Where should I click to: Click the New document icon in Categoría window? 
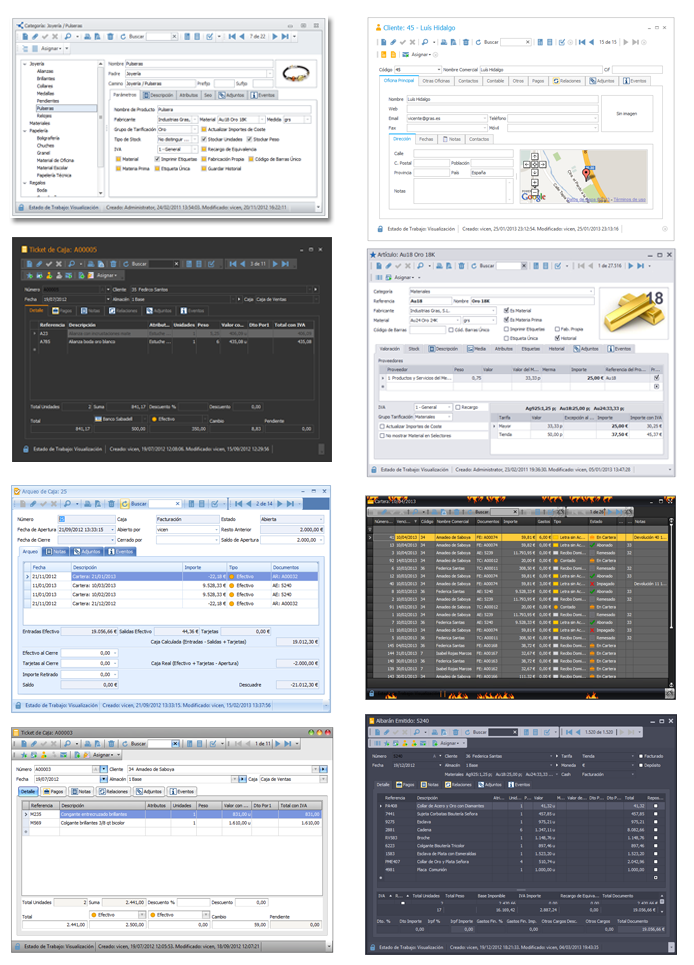pos(25,37)
